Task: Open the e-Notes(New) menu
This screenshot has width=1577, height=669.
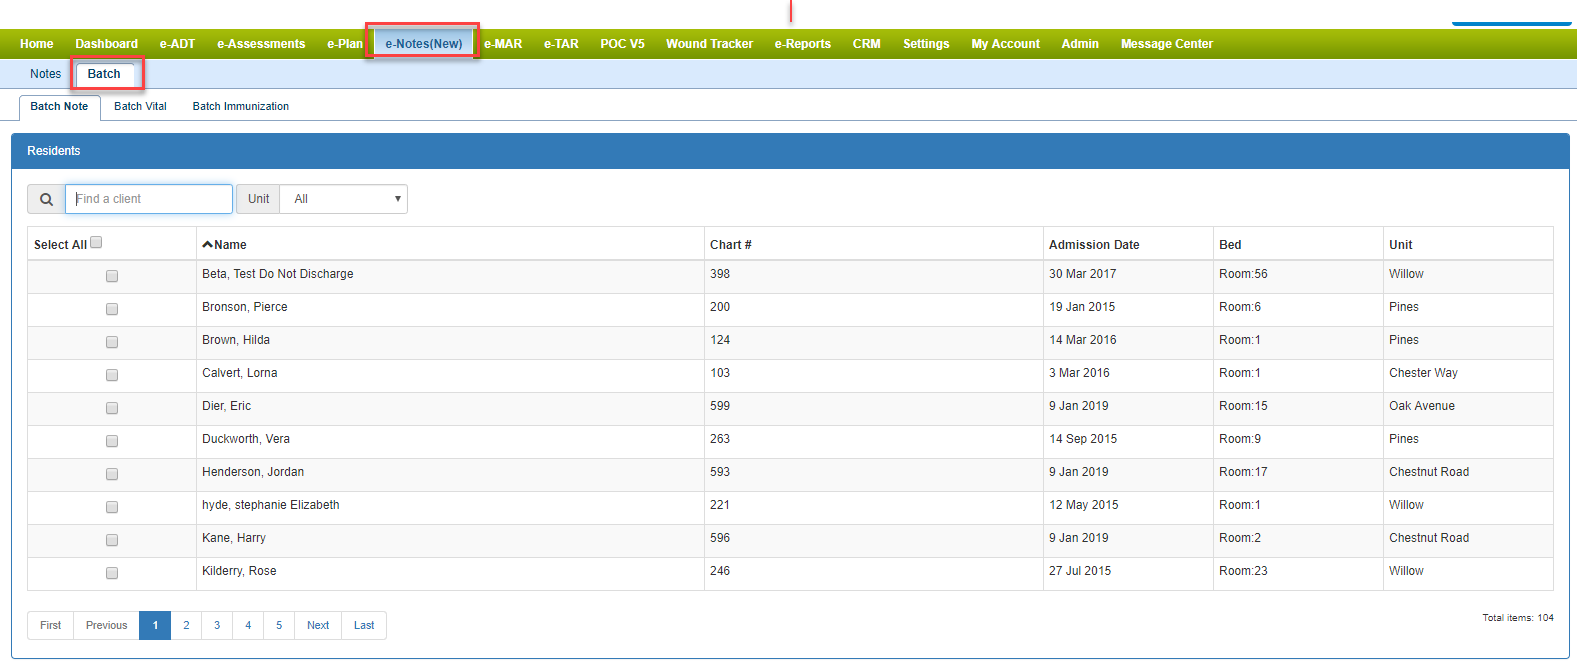Action: [x=424, y=44]
